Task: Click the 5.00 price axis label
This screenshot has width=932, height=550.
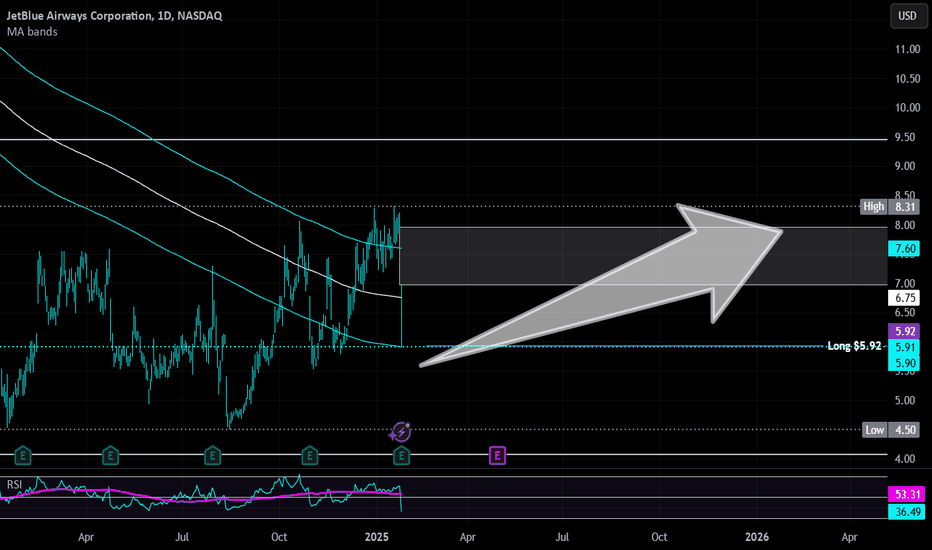Action: pos(905,400)
